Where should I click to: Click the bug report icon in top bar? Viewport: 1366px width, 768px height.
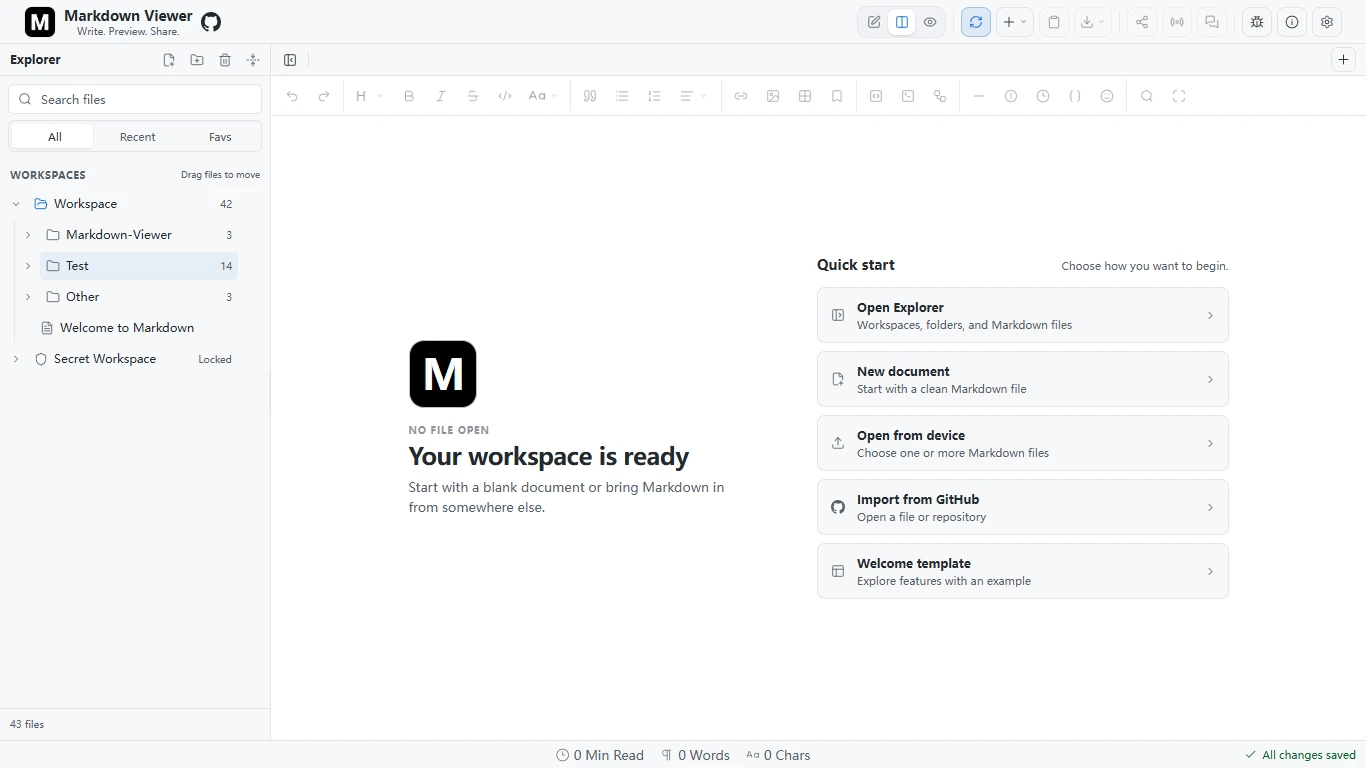pyautogui.click(x=1257, y=22)
